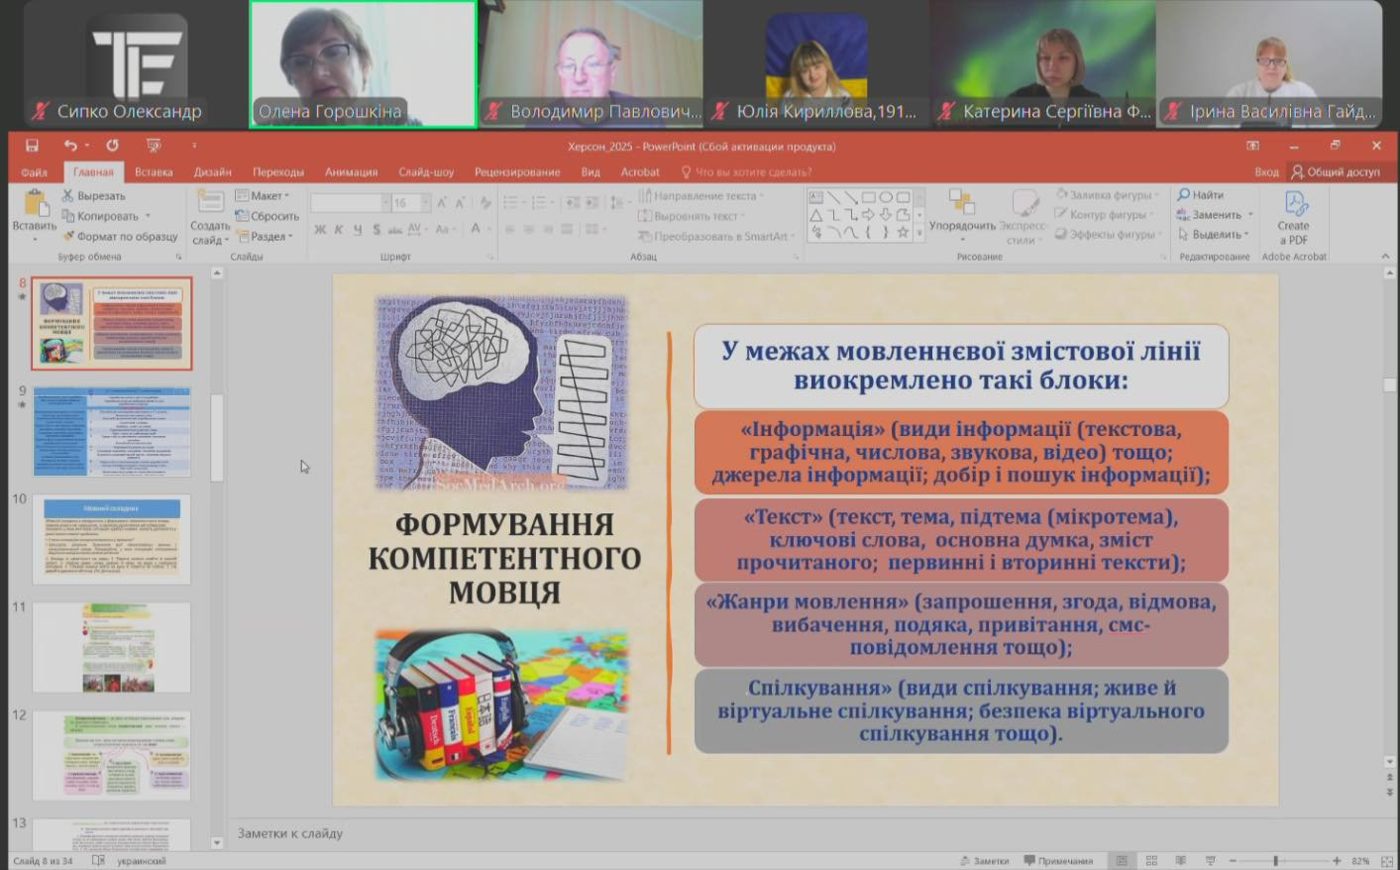Switch to the Дизайн tab
This screenshot has width=1400, height=870.
212,172
